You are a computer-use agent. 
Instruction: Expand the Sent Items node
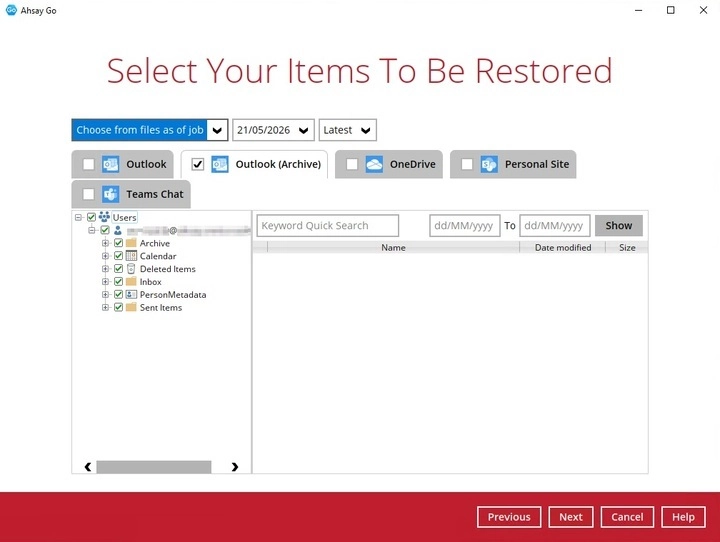pos(105,307)
